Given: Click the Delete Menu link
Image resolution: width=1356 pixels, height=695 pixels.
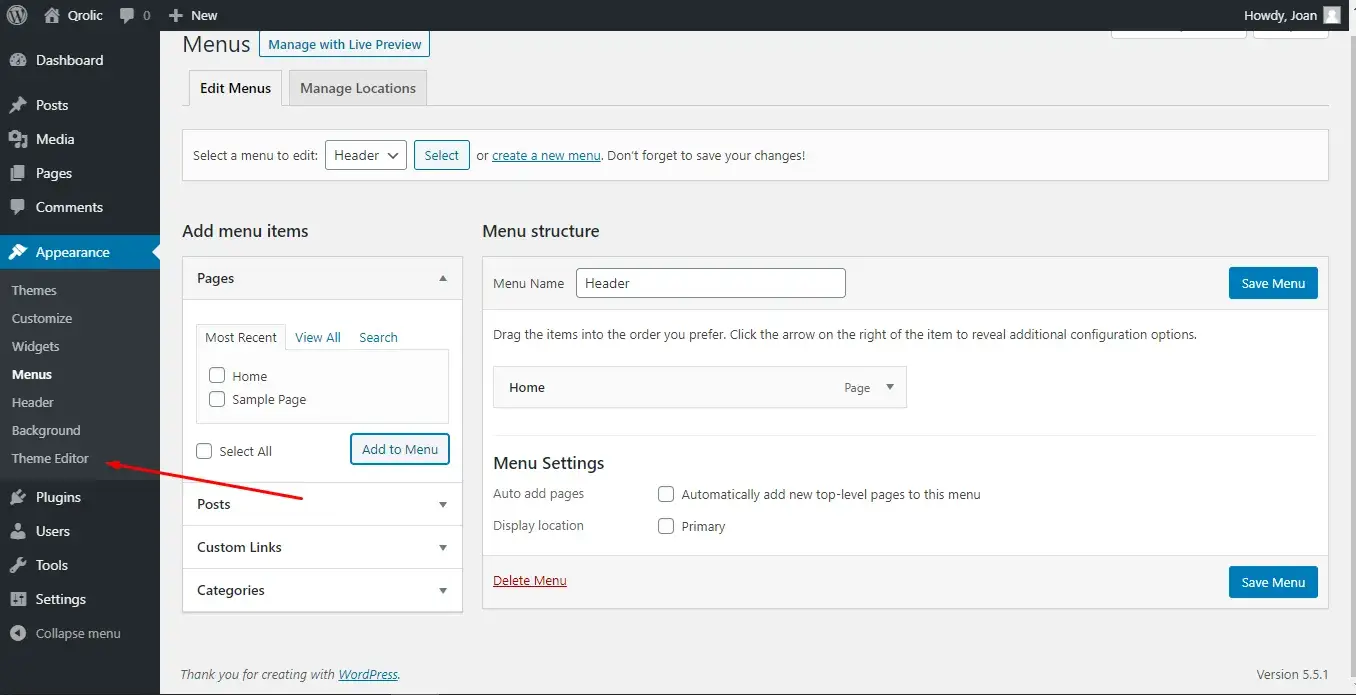Looking at the screenshot, I should click(530, 580).
